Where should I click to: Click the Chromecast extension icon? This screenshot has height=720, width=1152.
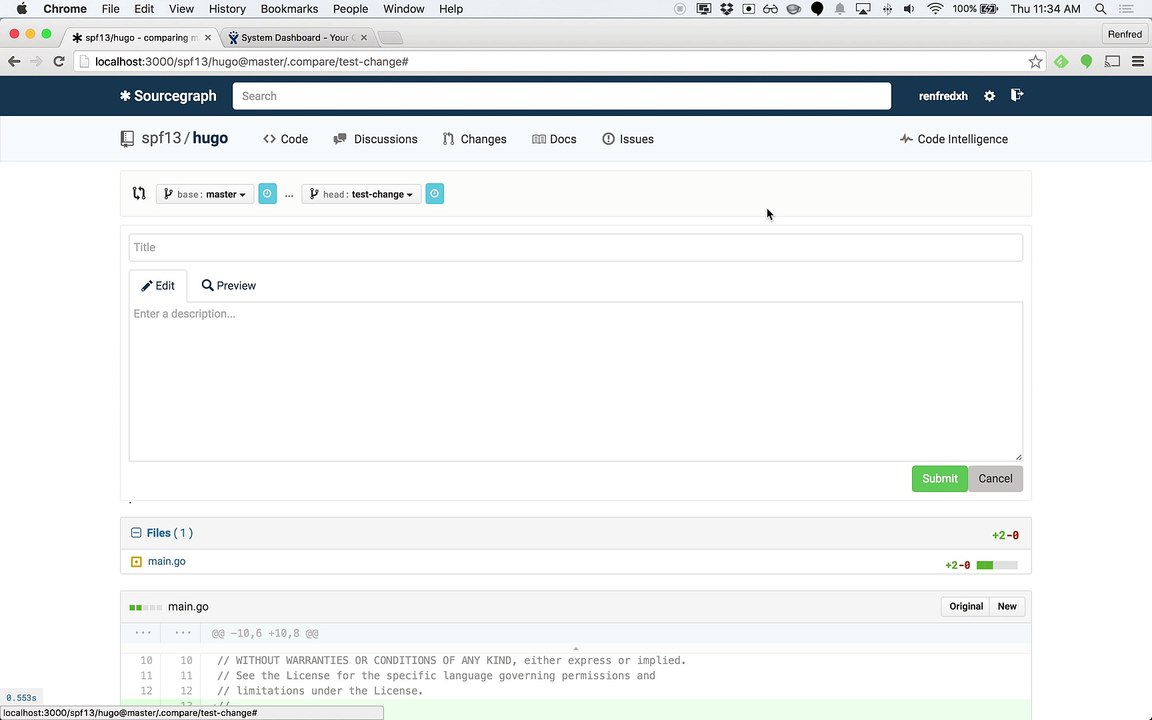coord(1112,62)
